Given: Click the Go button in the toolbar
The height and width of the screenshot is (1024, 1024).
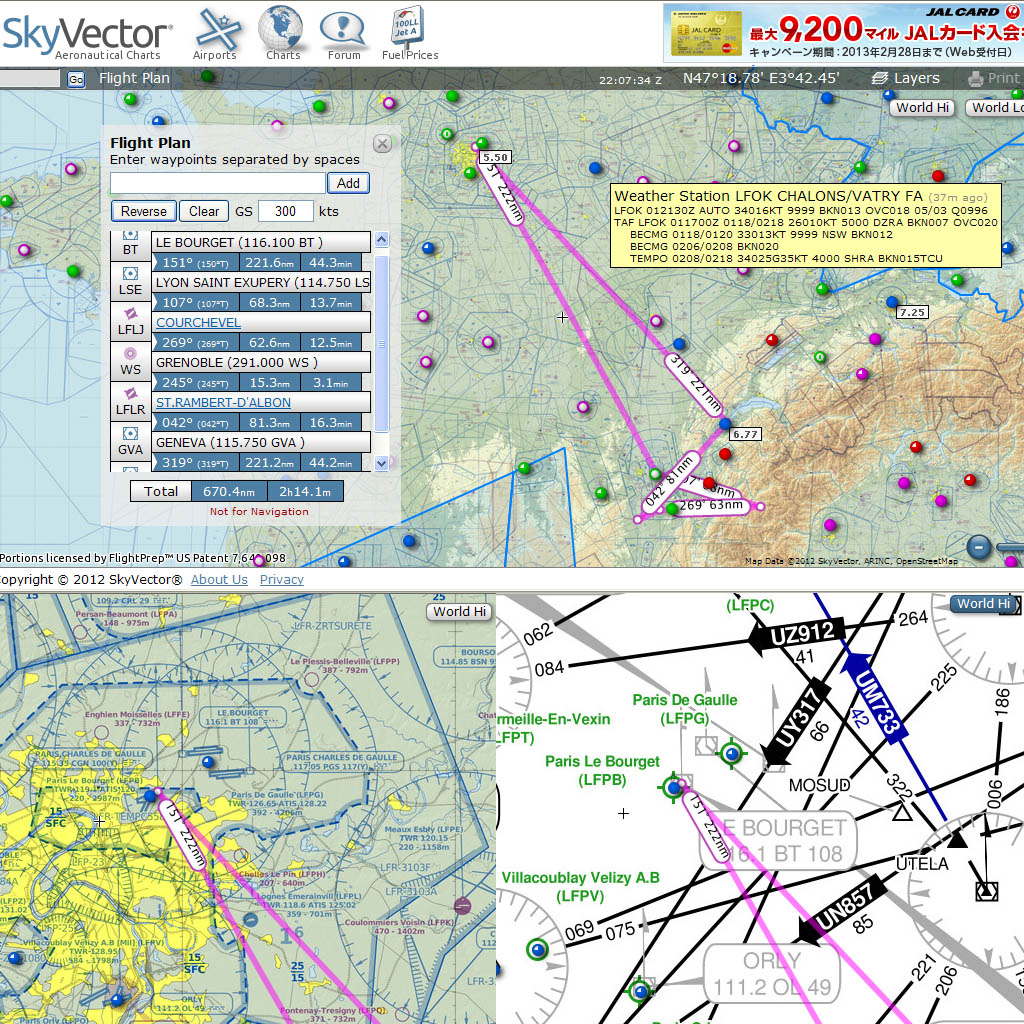Looking at the screenshot, I should (76, 79).
